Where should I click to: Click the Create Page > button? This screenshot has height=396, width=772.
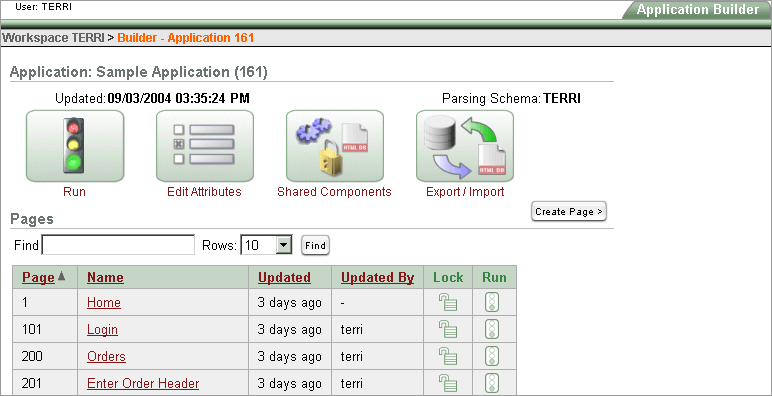click(569, 212)
